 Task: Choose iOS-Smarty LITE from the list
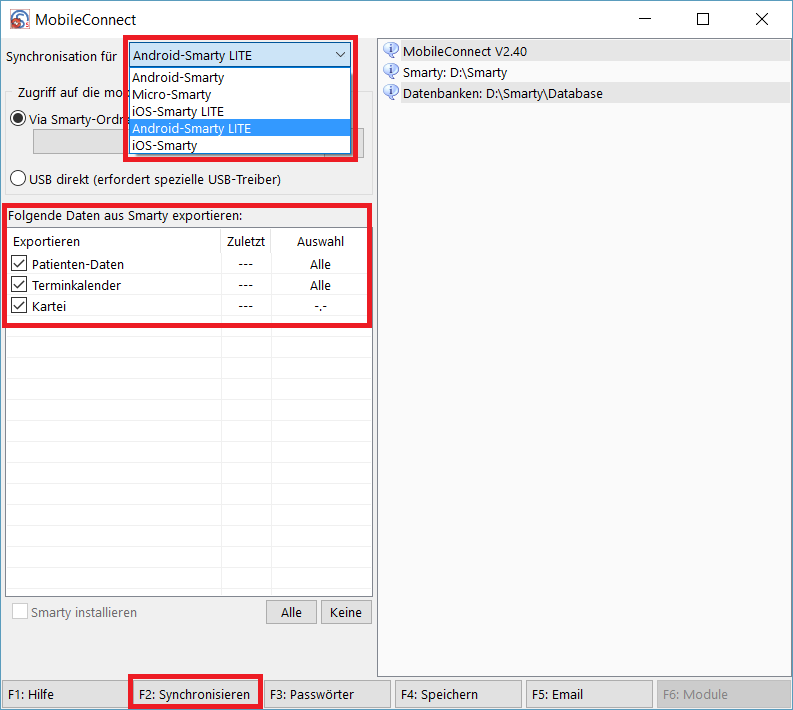tap(240, 111)
